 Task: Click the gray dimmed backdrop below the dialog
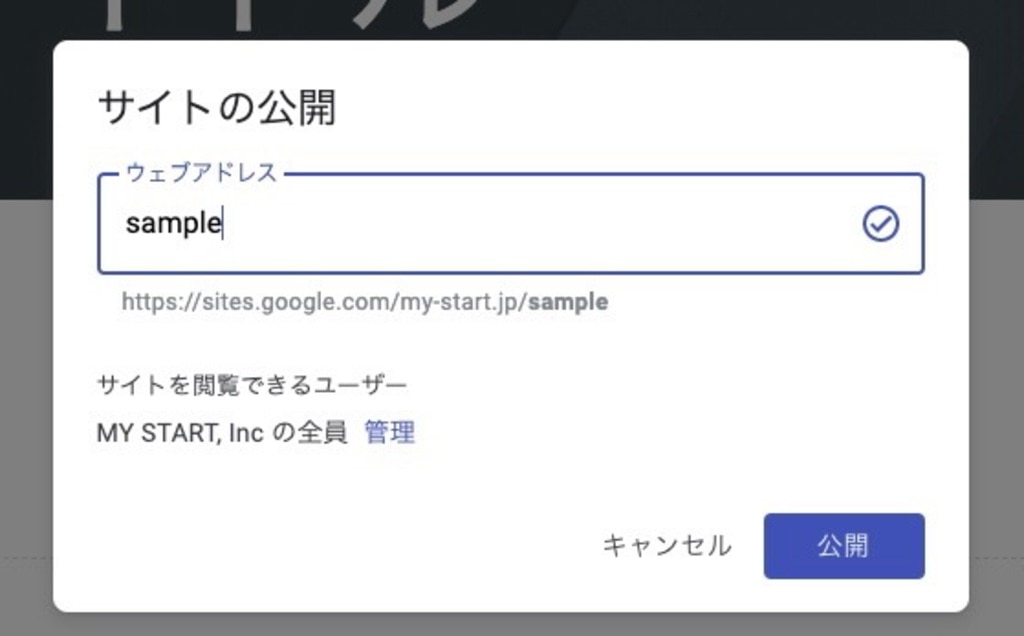[x=512, y=625]
